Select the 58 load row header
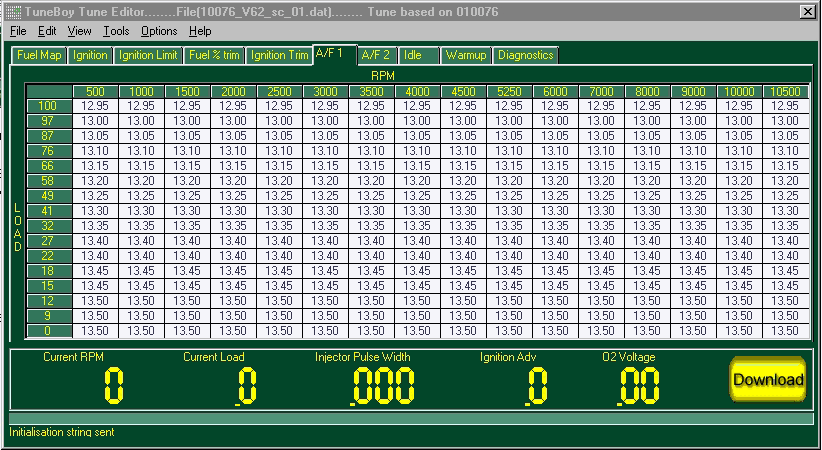Image resolution: width=822 pixels, height=450 pixels. click(x=49, y=181)
